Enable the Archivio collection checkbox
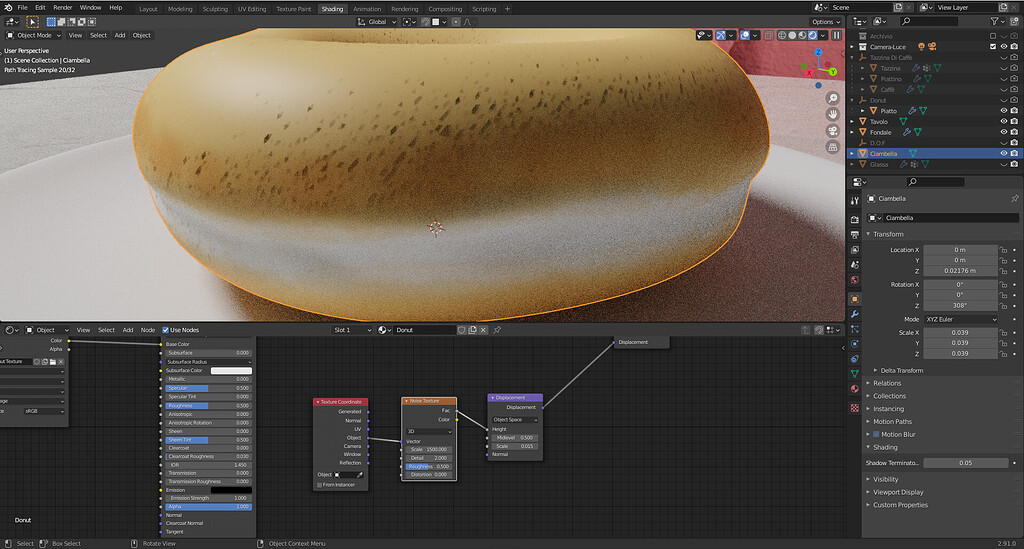This screenshot has width=1024, height=549. point(993,36)
